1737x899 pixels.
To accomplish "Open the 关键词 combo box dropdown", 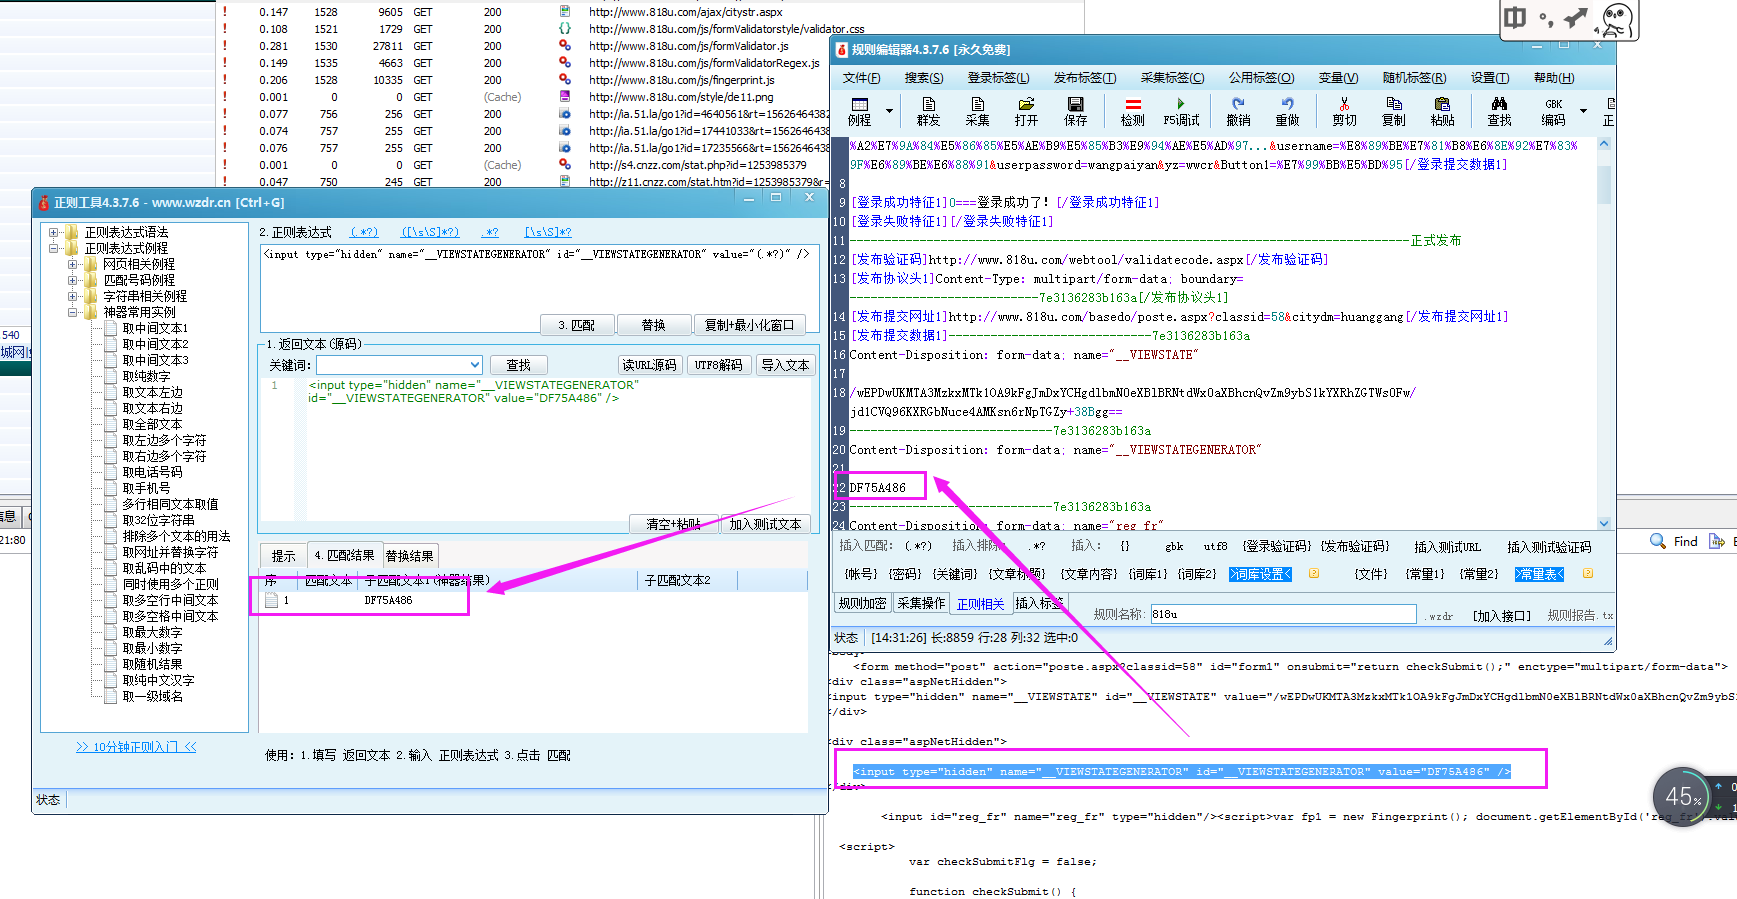I will coord(474,365).
